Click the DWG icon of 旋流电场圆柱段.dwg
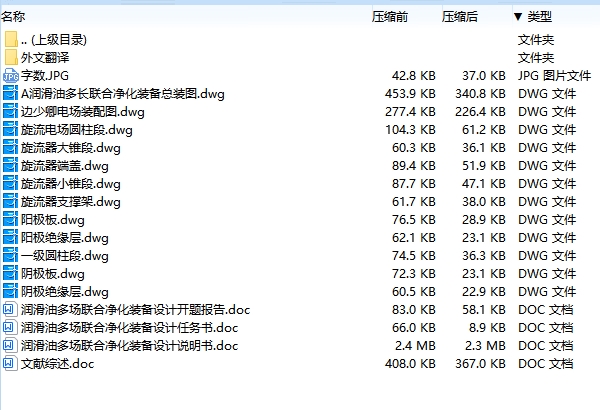This screenshot has height=410, width=600. click(x=11, y=130)
